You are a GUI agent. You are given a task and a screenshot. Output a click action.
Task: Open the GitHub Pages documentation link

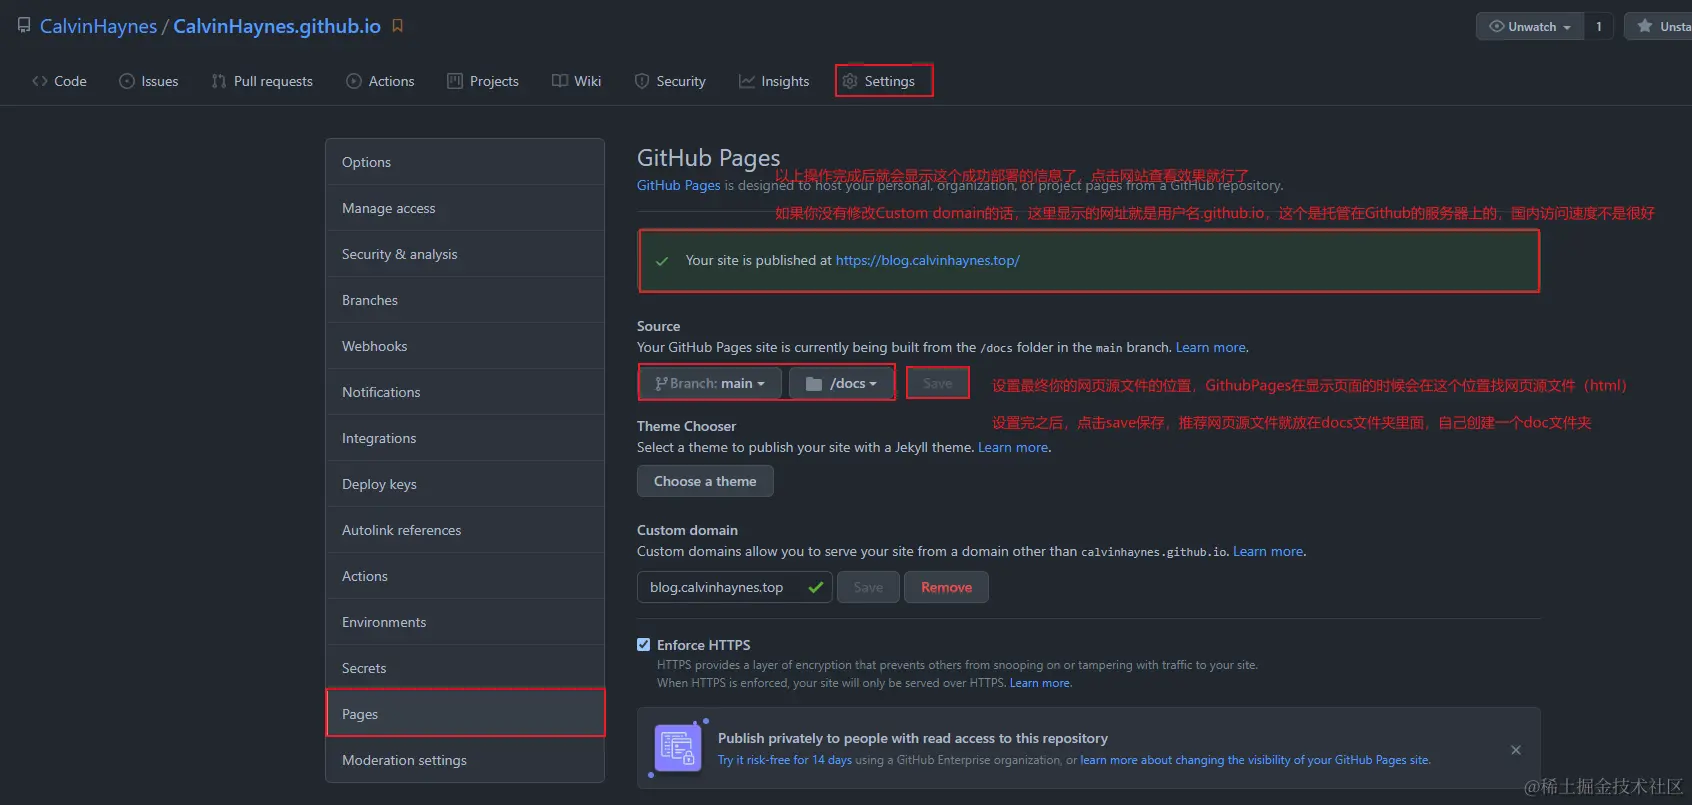(x=678, y=185)
